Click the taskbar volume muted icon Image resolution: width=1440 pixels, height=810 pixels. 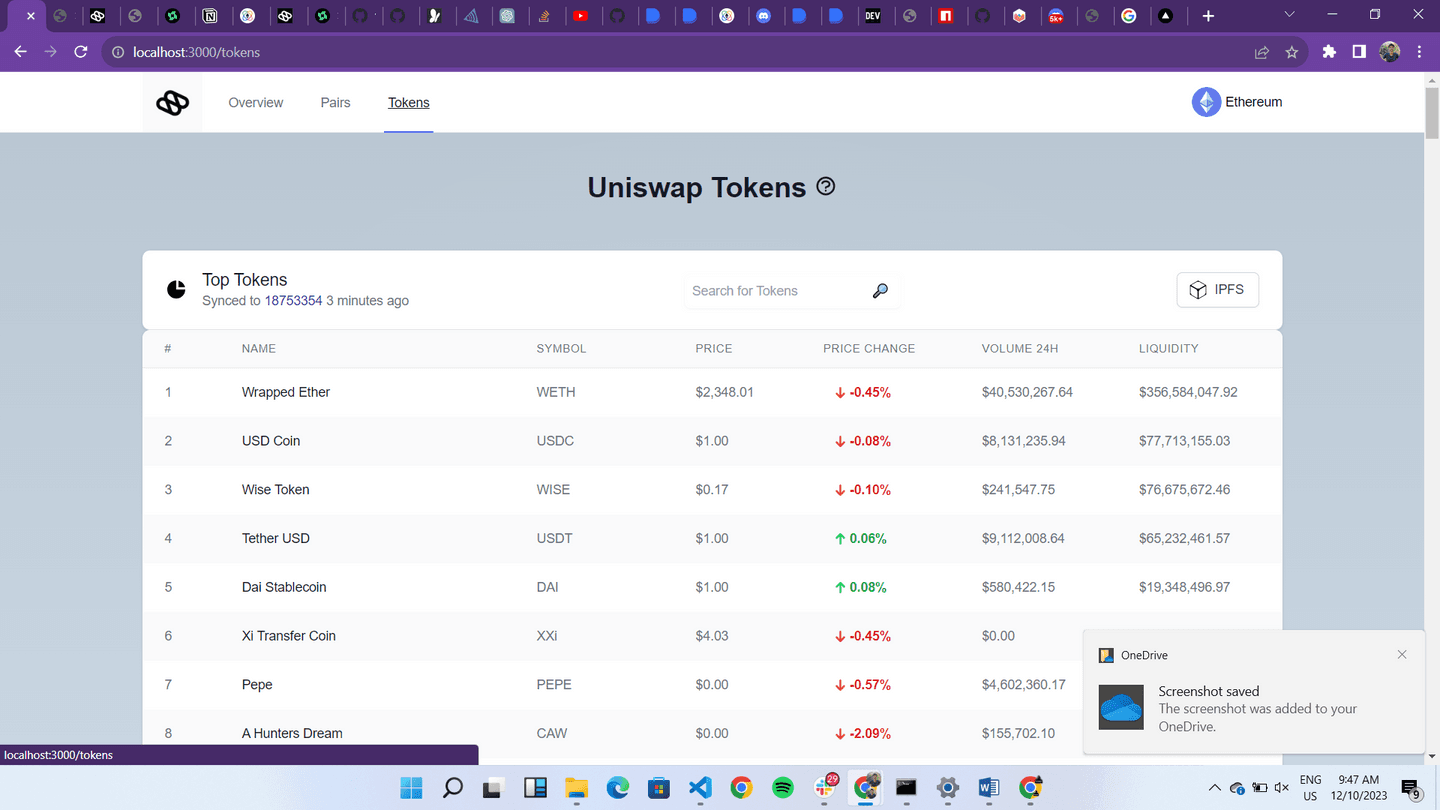(x=1282, y=788)
